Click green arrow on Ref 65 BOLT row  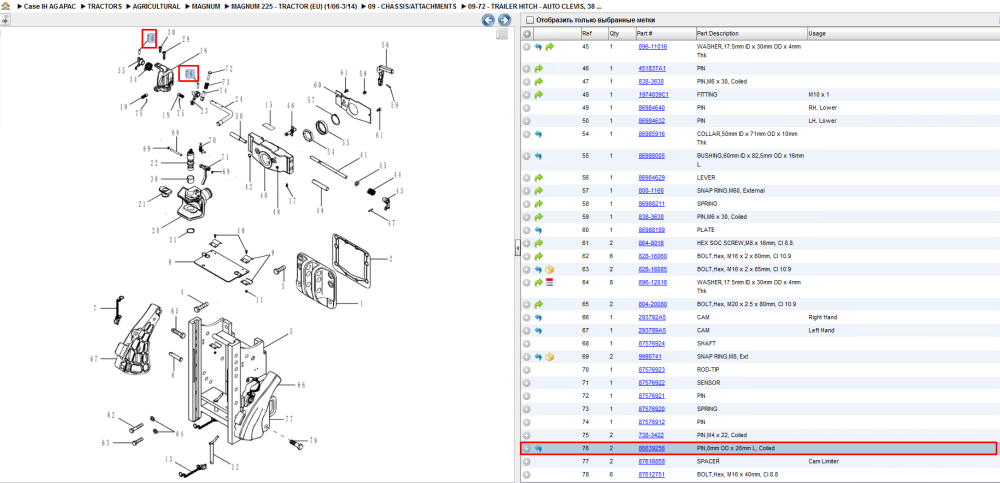tap(538, 304)
